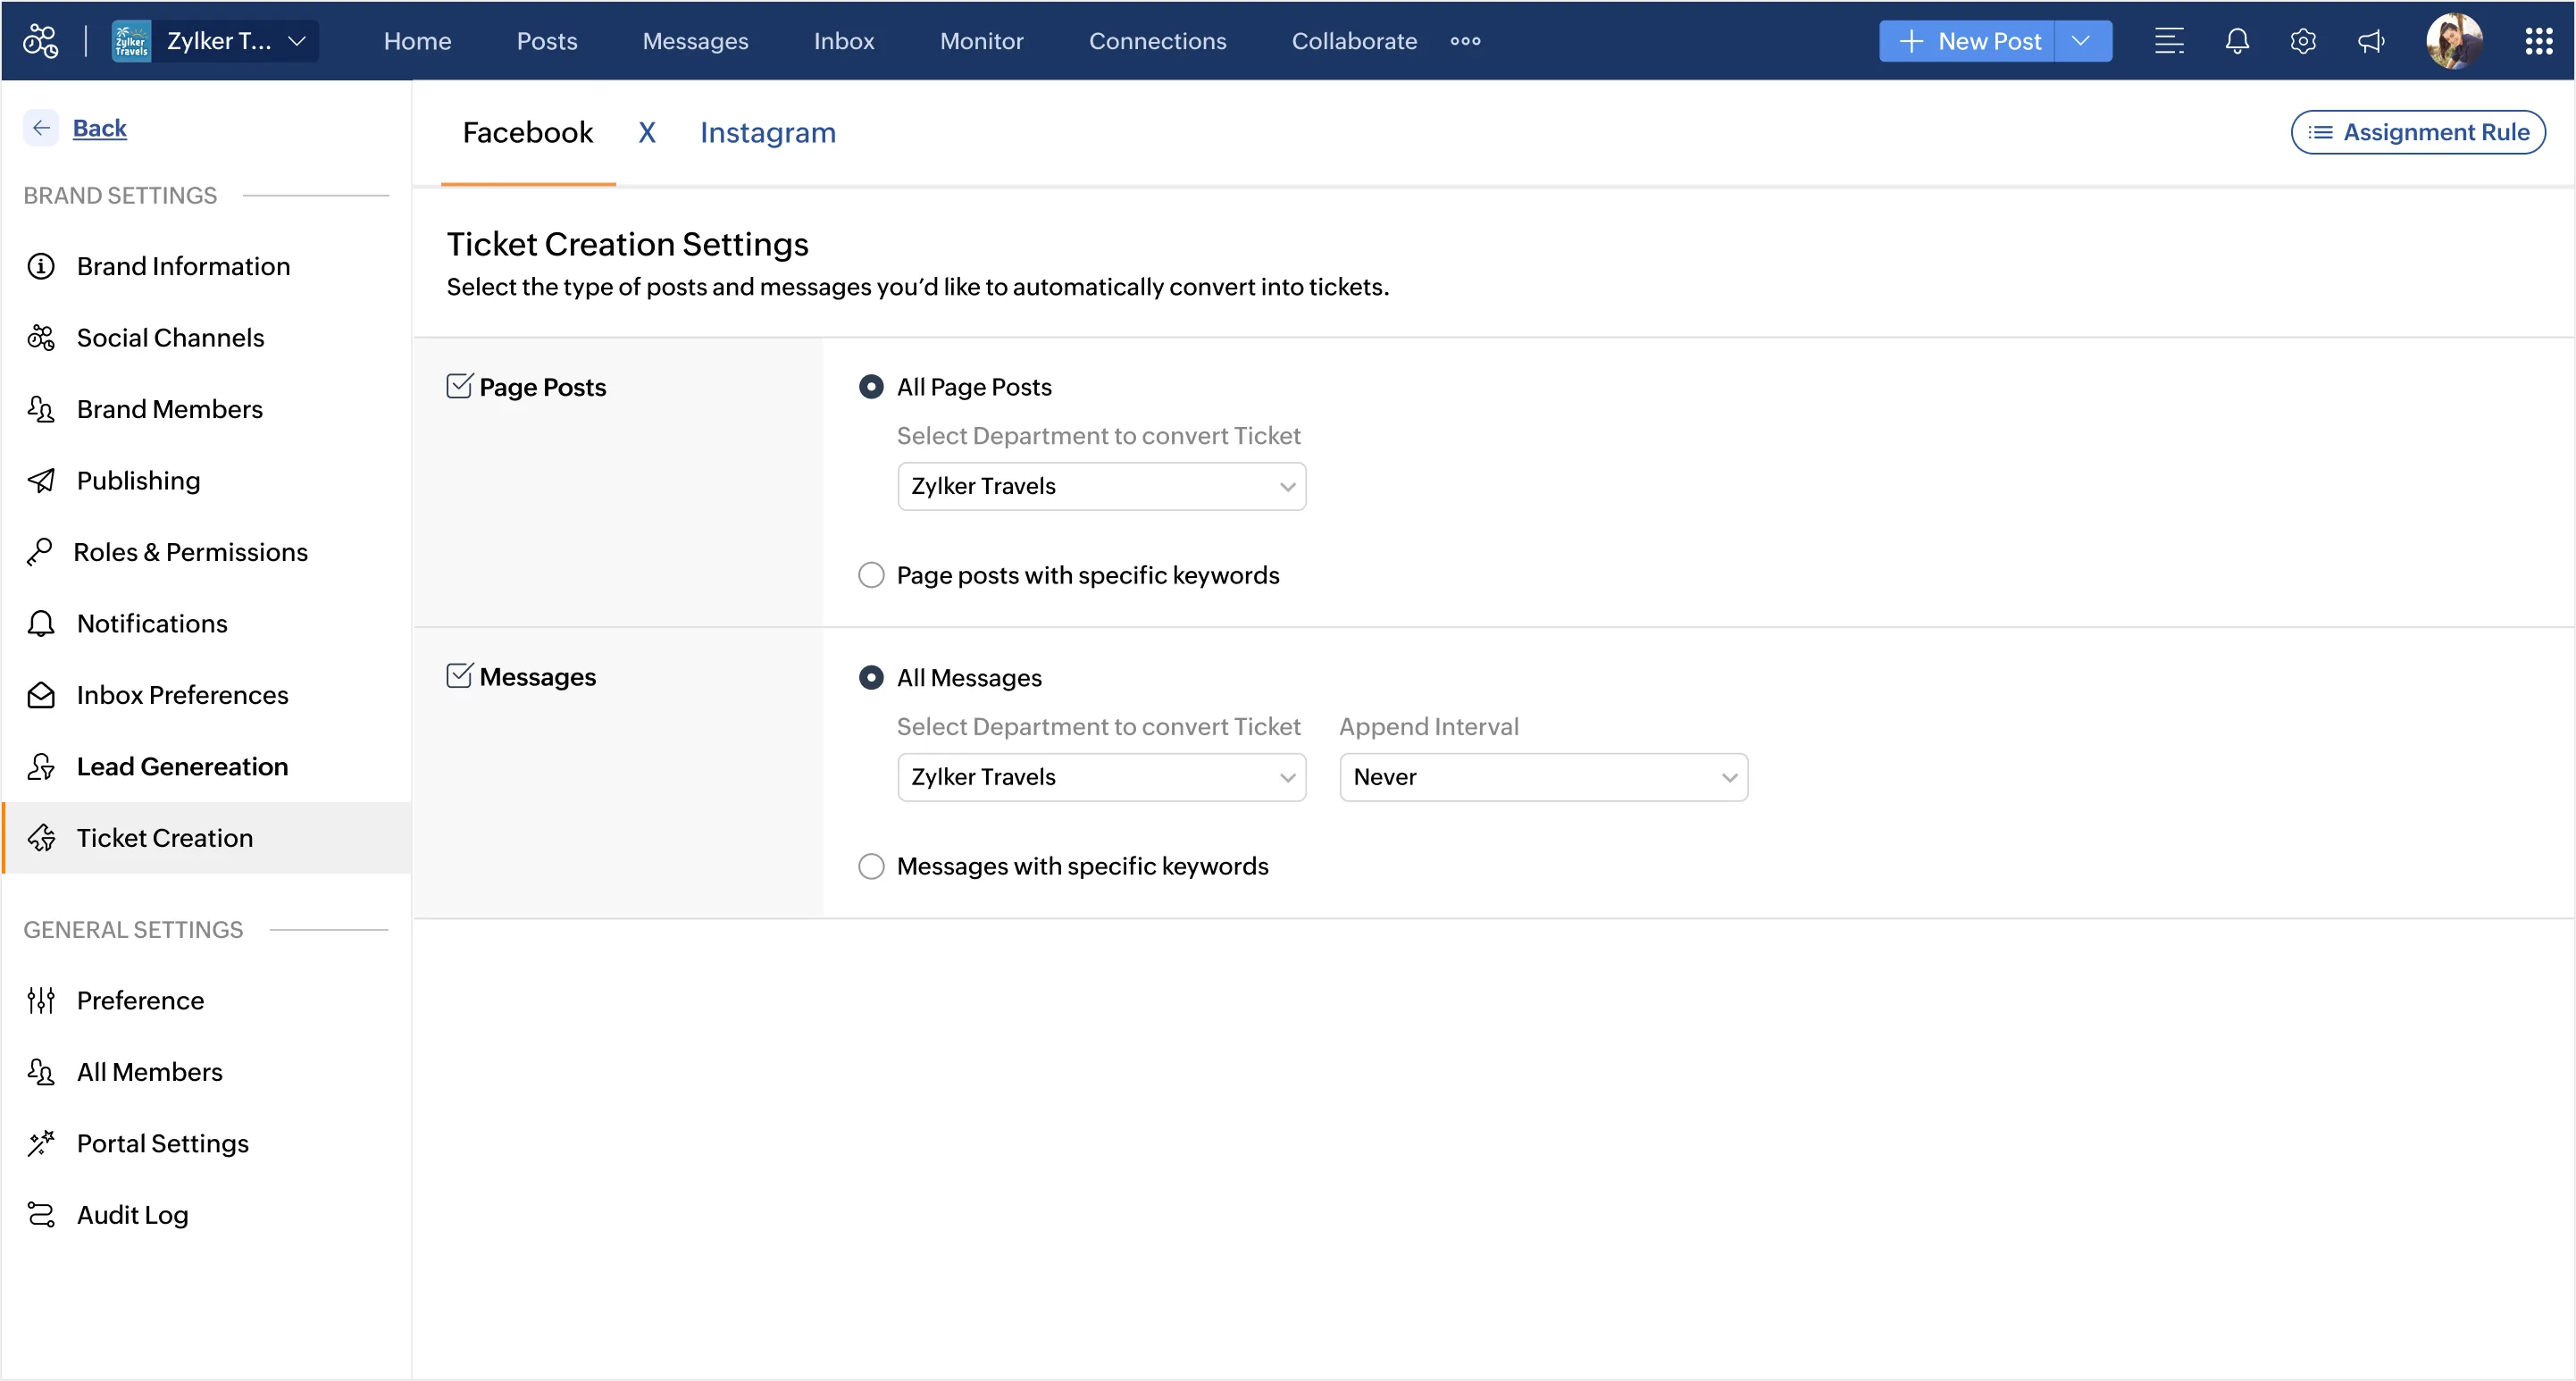Toggle the Messages checkbox
The image size is (2576, 1381).
tap(459, 676)
